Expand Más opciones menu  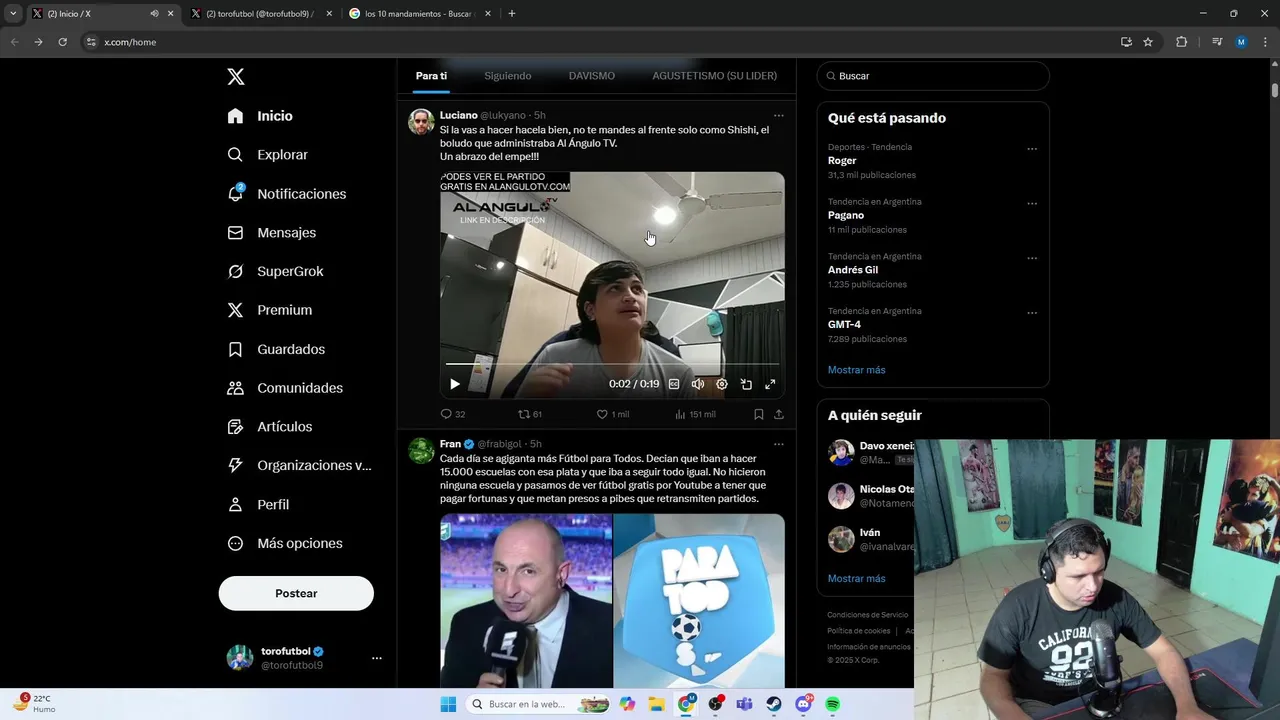[285, 544]
